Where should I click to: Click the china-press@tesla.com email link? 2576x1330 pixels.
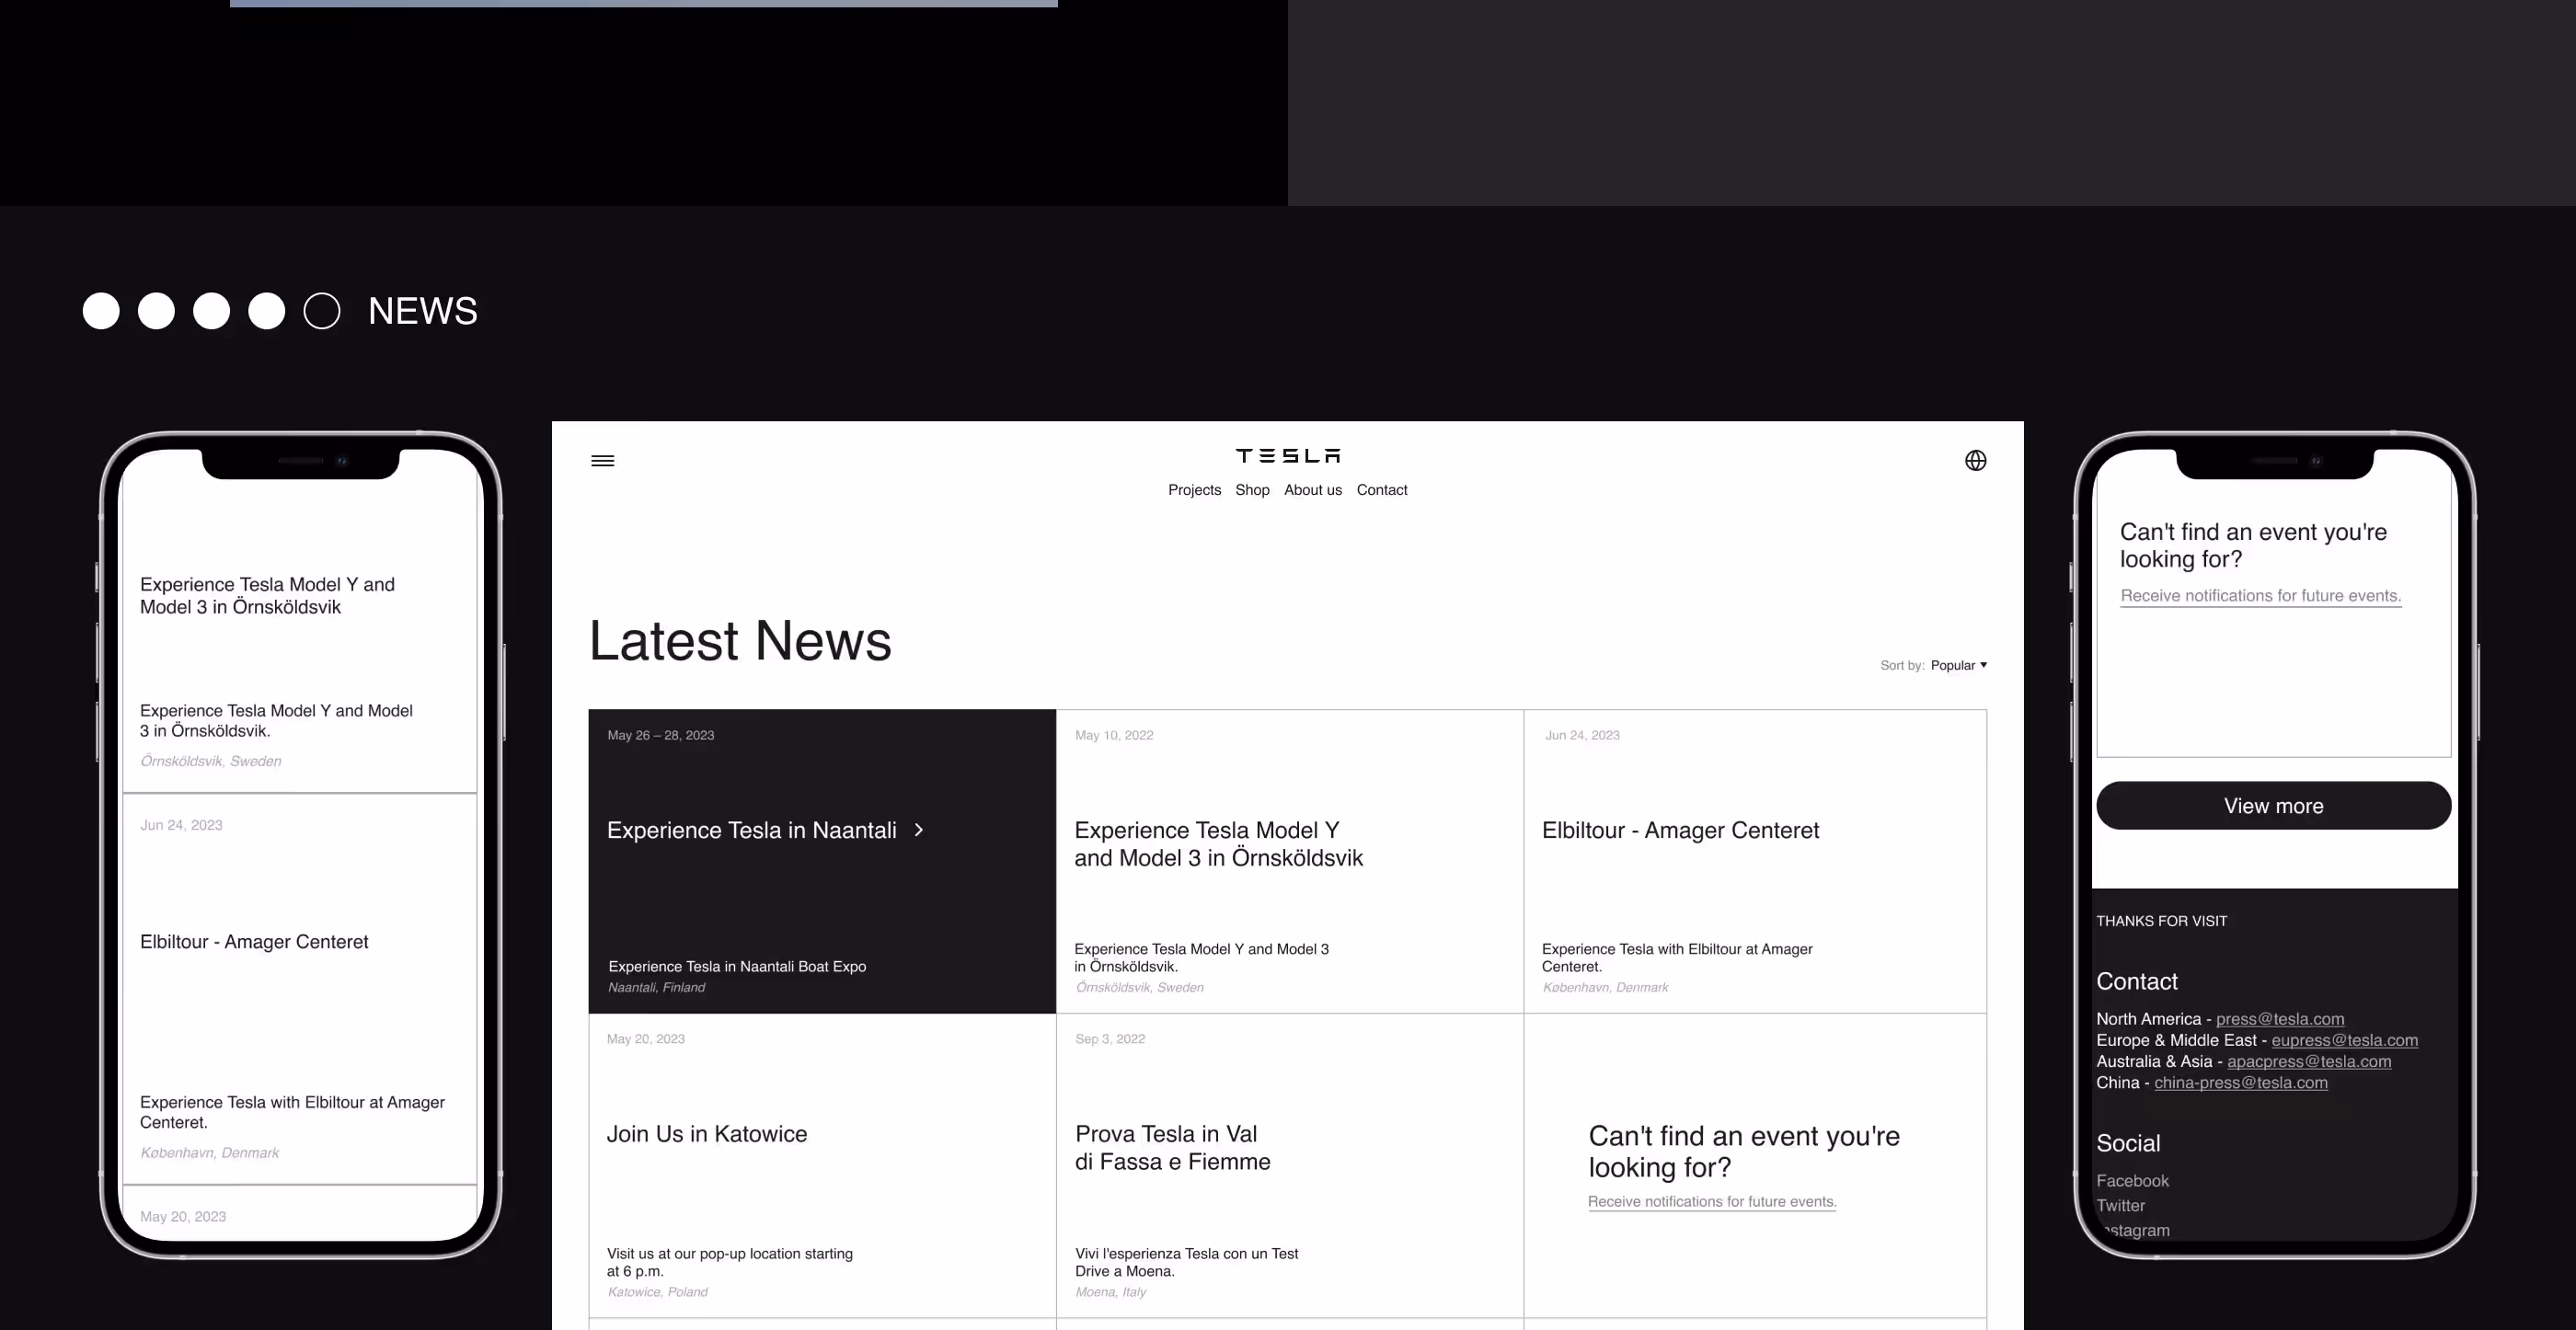coord(2241,1082)
